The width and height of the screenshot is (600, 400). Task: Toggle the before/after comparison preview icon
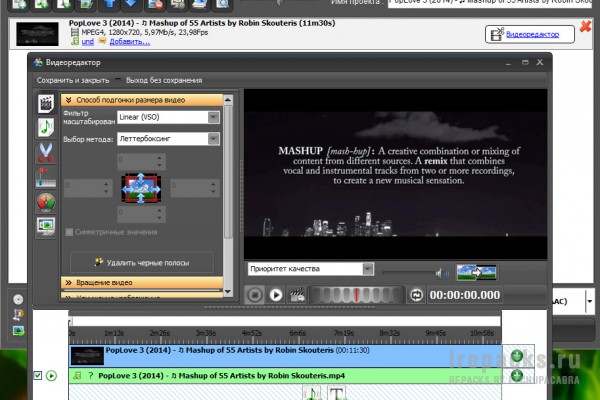(x=476, y=273)
